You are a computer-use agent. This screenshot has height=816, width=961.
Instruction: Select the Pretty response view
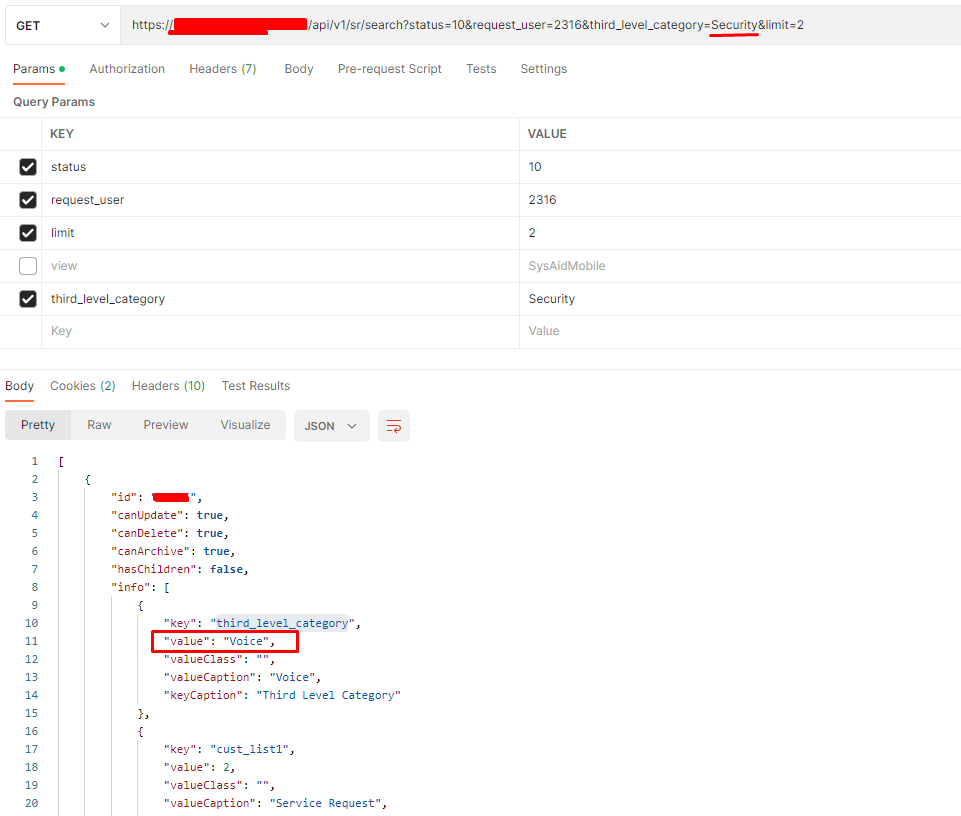click(38, 425)
